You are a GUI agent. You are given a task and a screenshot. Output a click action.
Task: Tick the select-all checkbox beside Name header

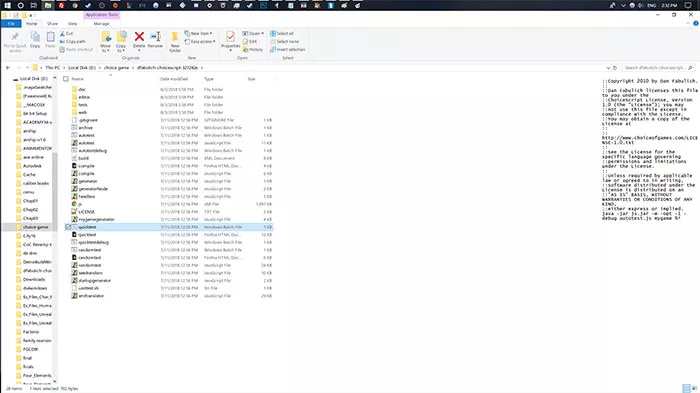(x=66, y=79)
